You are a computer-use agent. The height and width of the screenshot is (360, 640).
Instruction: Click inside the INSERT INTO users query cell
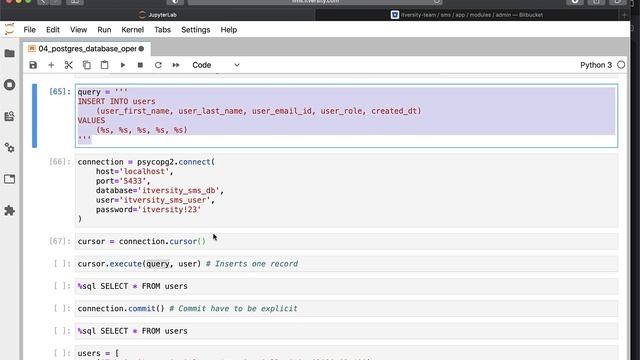click(346, 116)
